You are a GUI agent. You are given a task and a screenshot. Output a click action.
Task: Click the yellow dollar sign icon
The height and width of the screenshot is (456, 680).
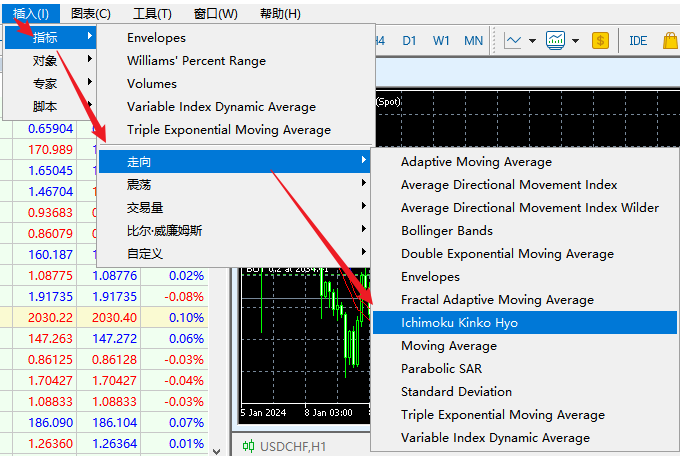click(x=600, y=41)
